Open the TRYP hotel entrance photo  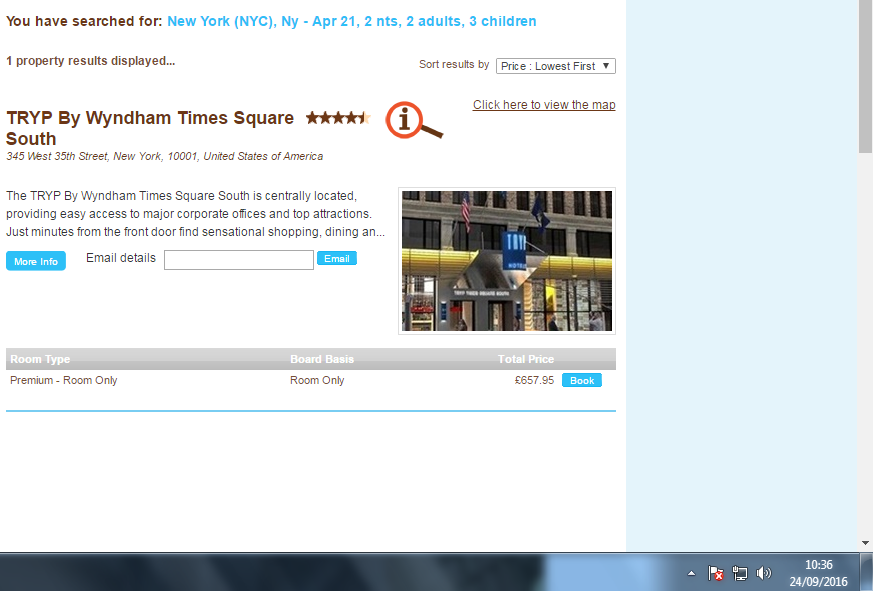(507, 261)
